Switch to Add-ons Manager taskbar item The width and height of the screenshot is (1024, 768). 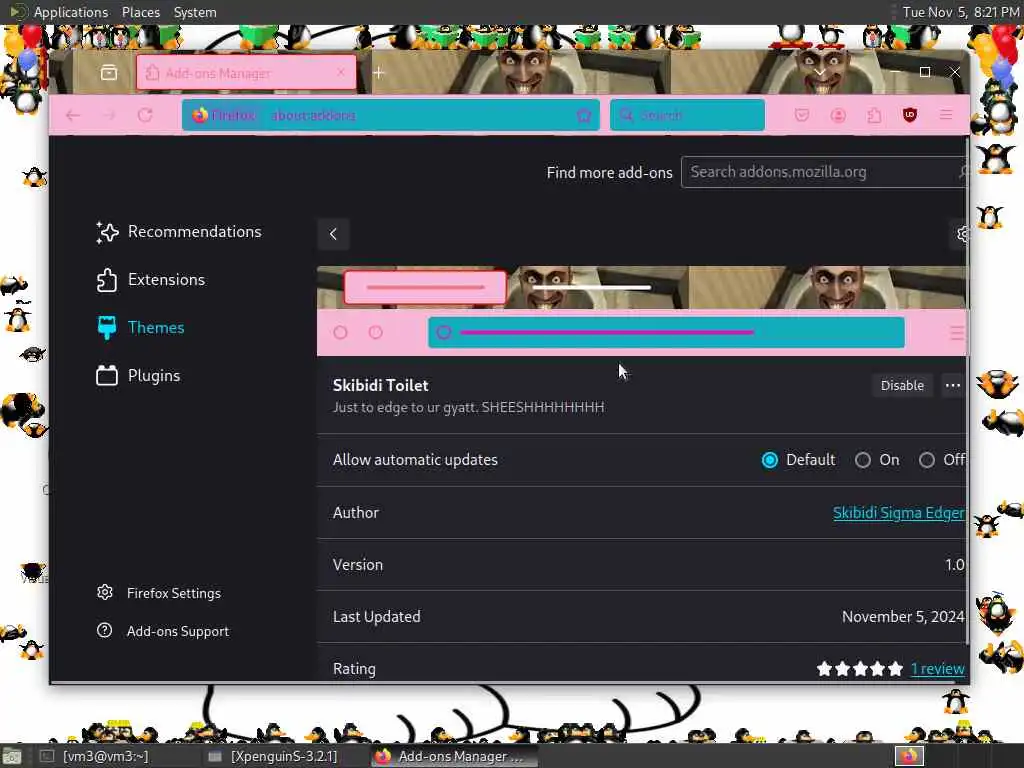[454, 756]
